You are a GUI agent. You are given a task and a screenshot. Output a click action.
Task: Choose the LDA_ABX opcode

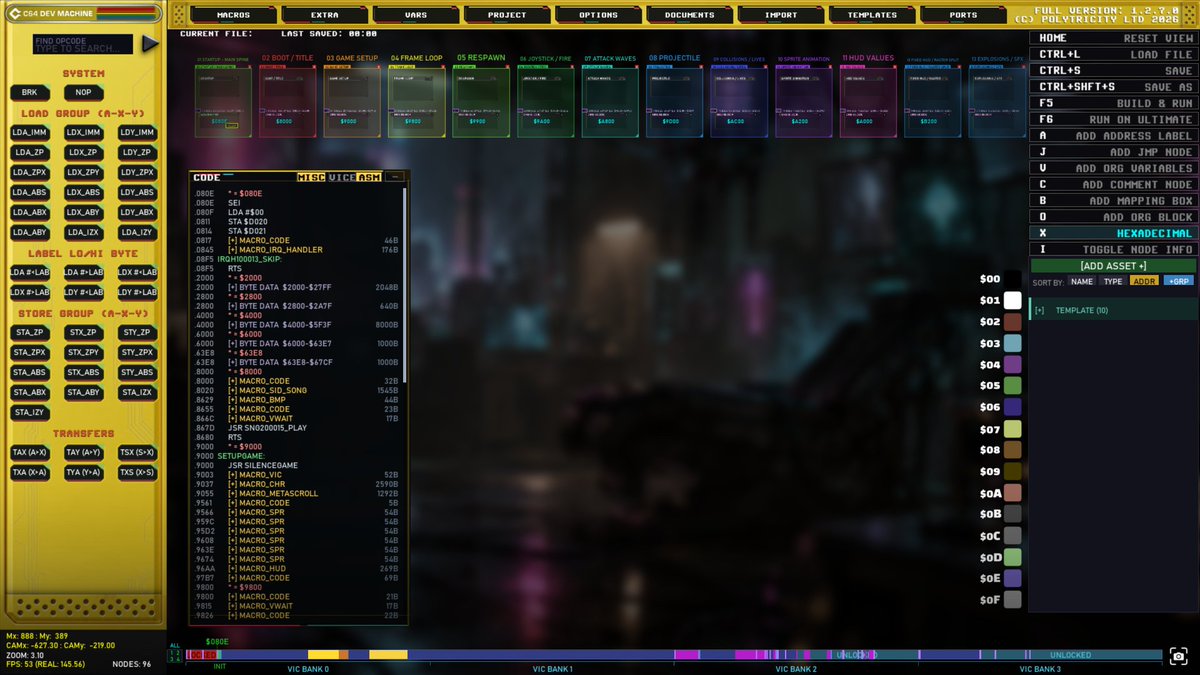(30, 212)
